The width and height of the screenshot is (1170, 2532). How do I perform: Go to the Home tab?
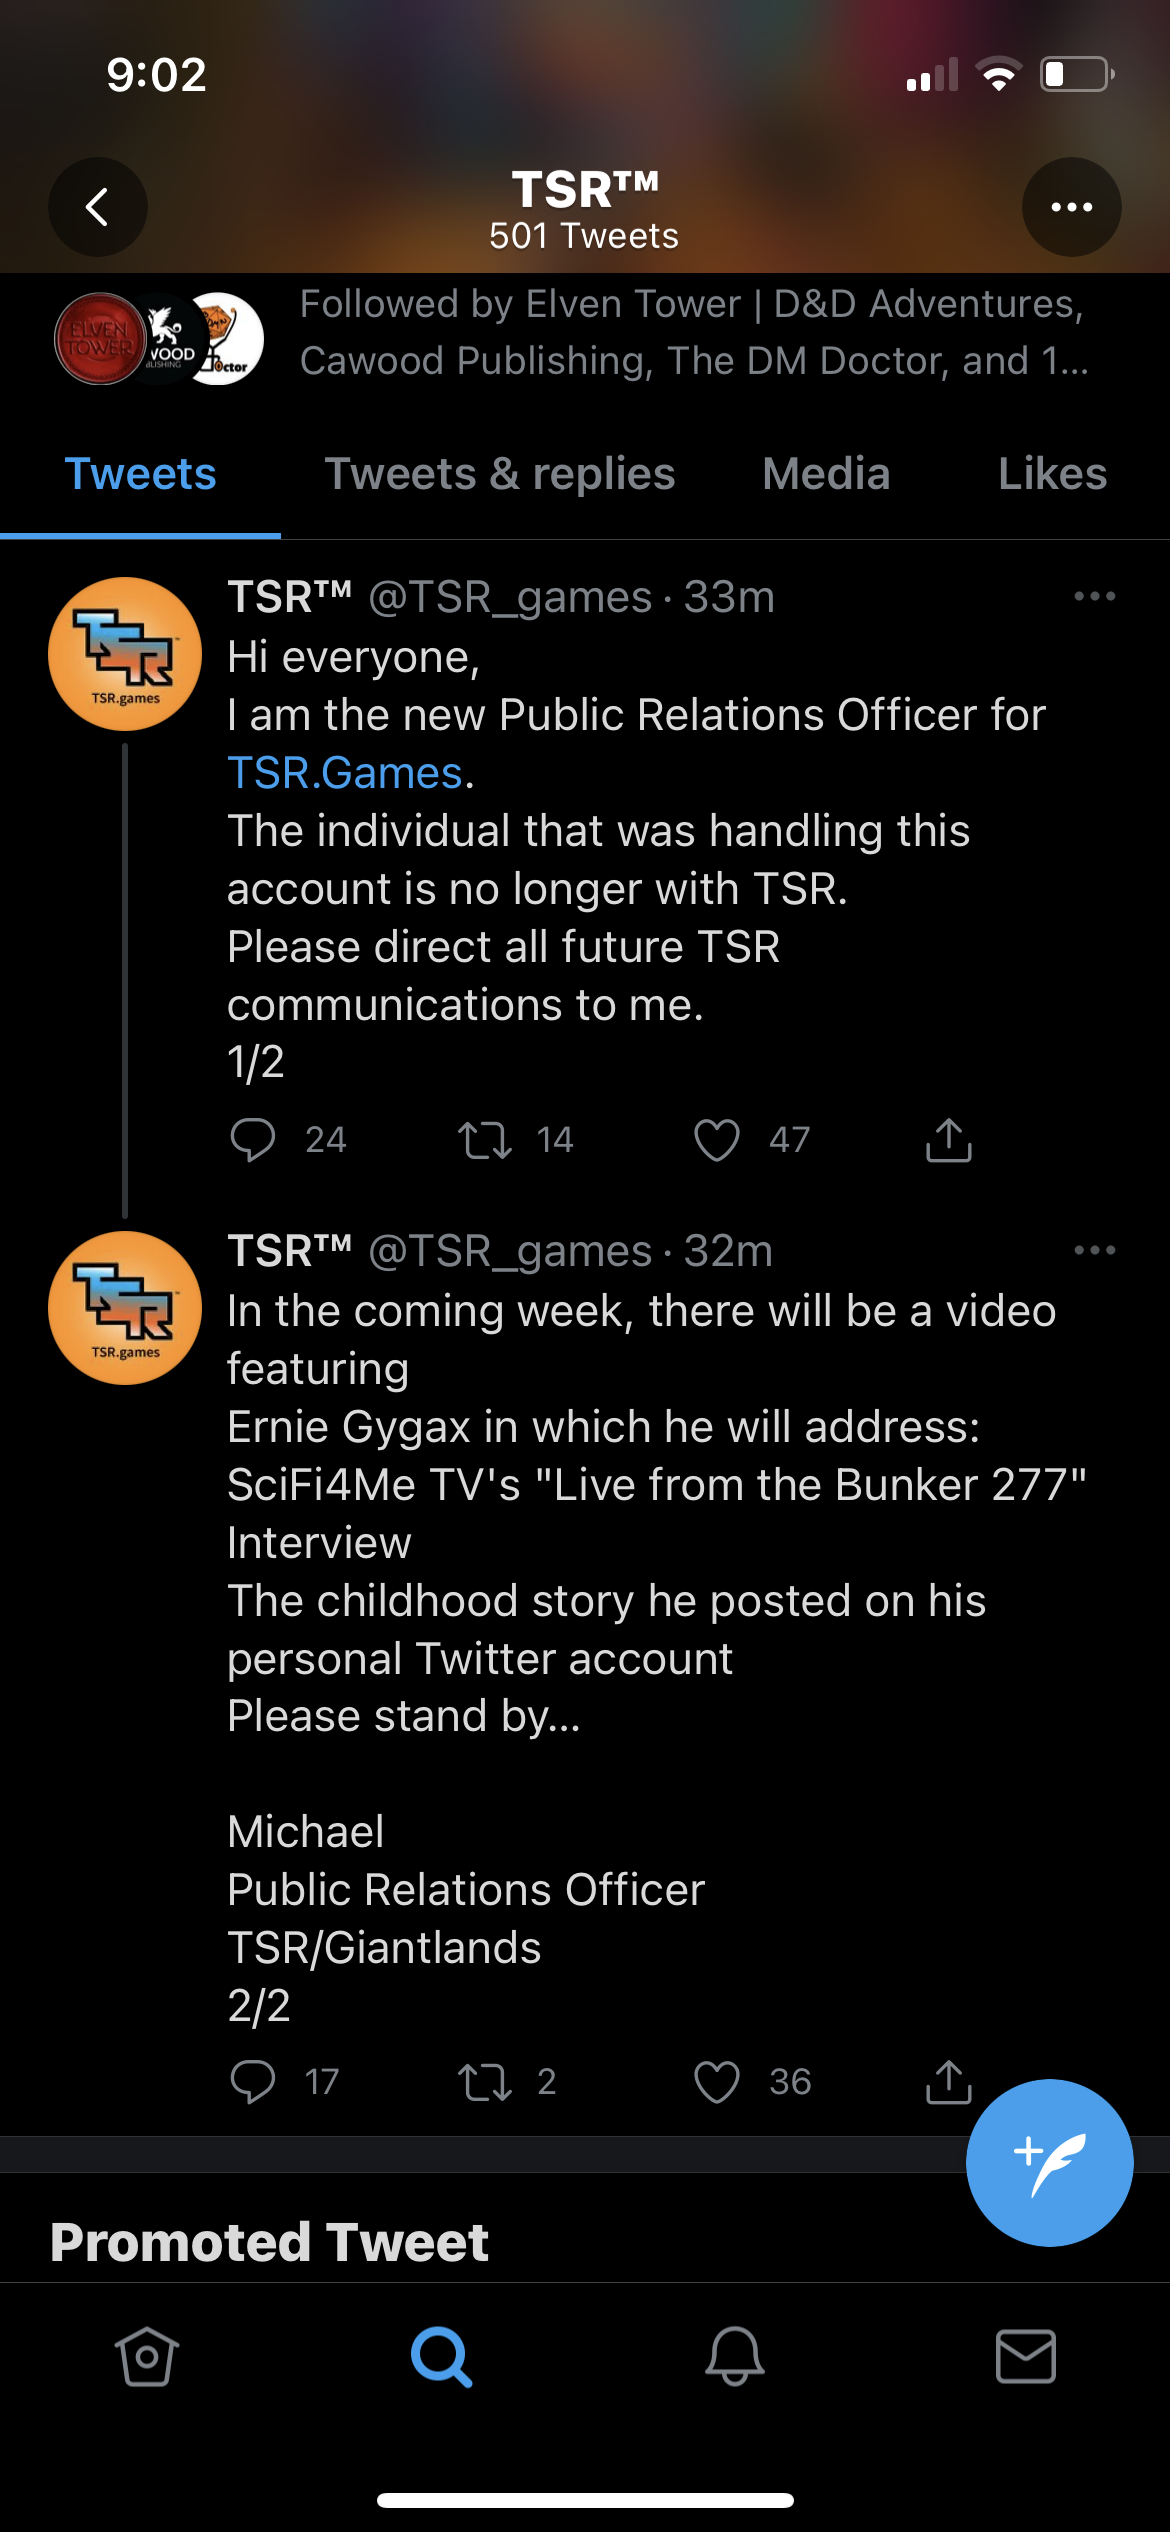tap(147, 2357)
